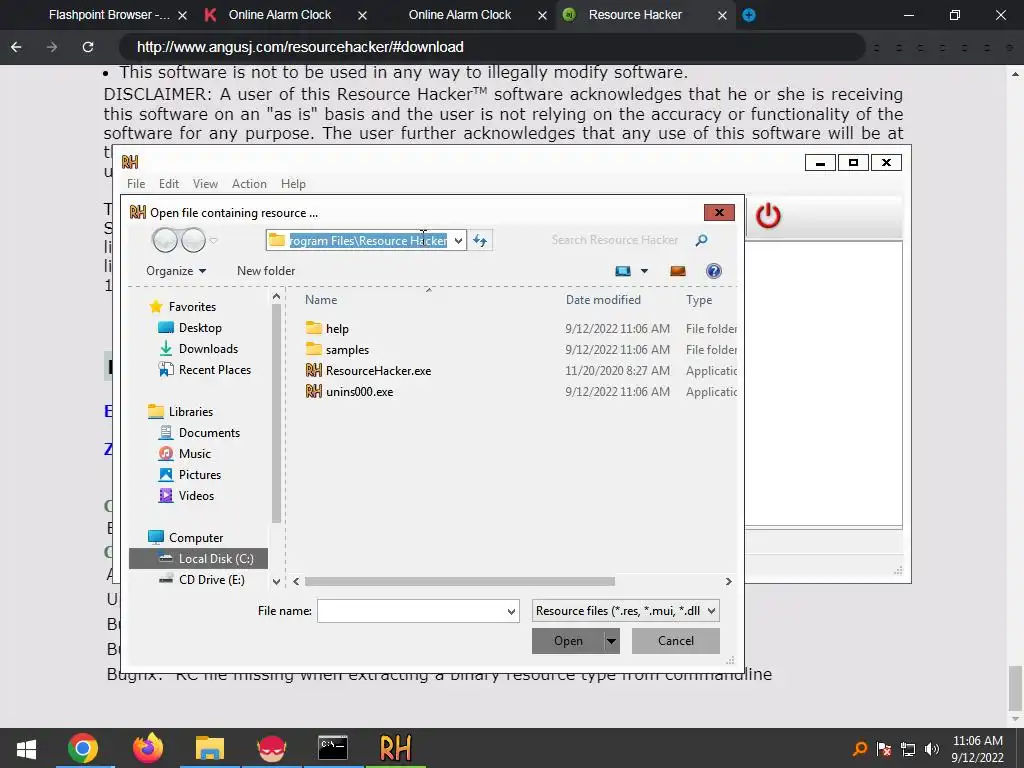Open Firefox from the taskbar
Image resolution: width=1024 pixels, height=768 pixels.
(148, 748)
